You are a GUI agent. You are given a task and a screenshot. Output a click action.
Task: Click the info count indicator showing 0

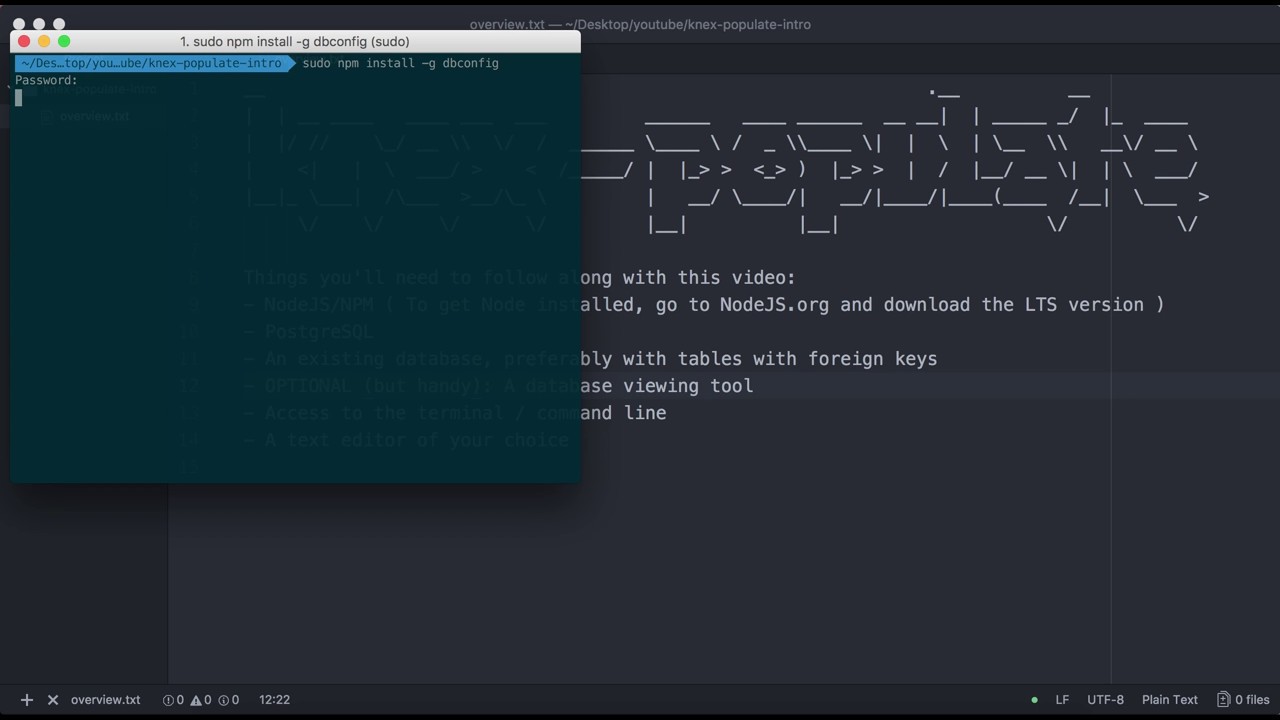(229, 700)
